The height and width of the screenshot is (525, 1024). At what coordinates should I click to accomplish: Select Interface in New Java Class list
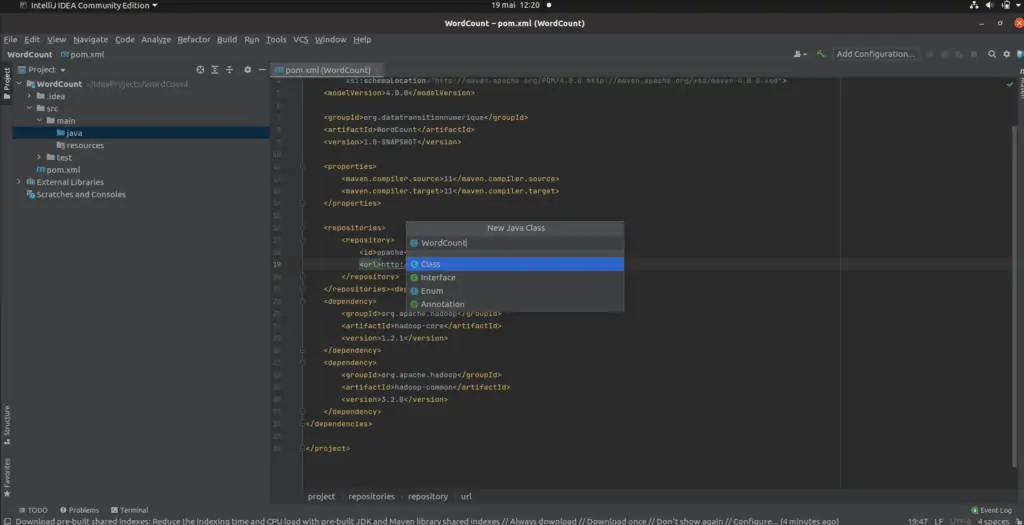[438, 278]
